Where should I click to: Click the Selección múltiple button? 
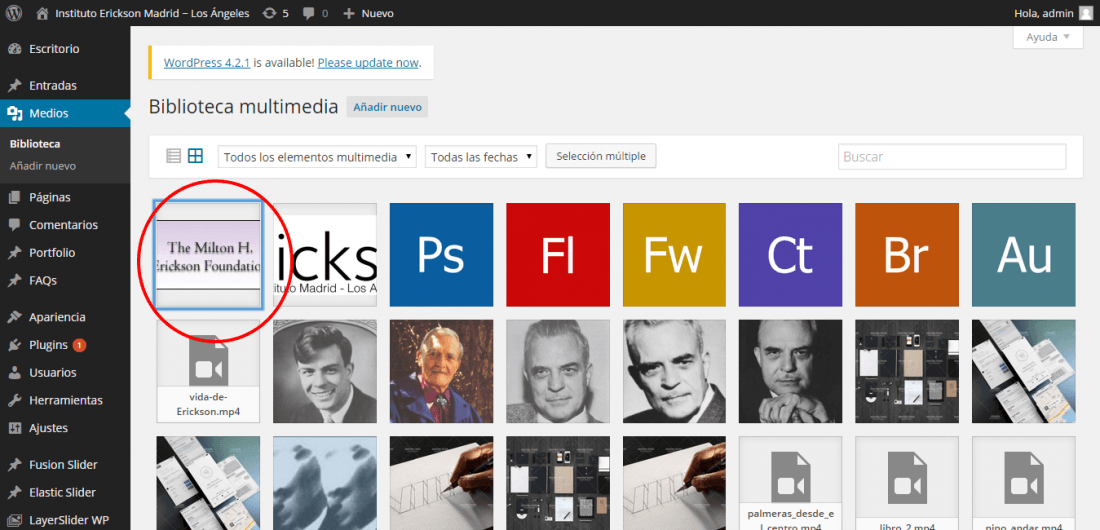[601, 156]
